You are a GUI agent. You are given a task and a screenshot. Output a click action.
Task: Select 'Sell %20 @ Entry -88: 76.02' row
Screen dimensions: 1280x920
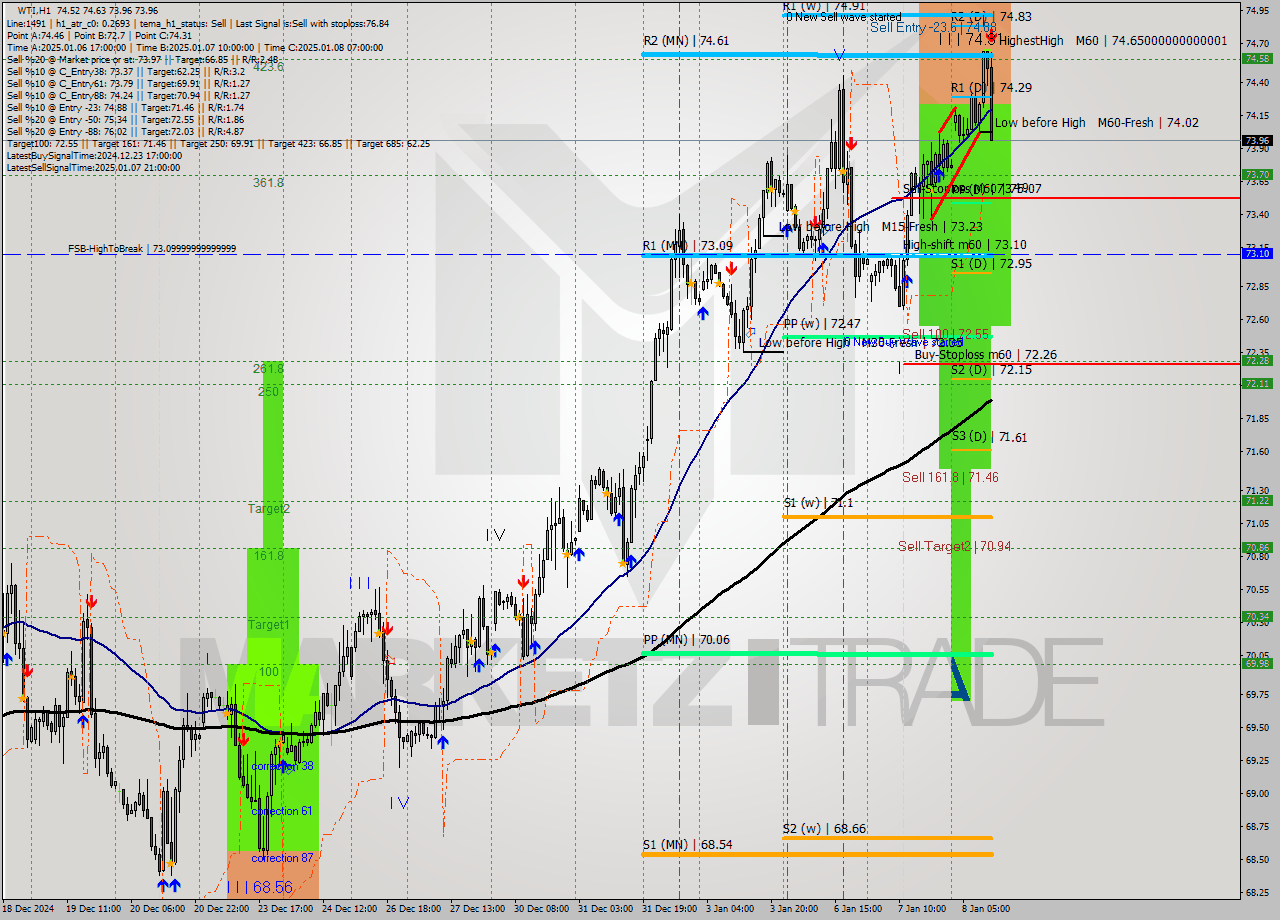click(x=125, y=131)
